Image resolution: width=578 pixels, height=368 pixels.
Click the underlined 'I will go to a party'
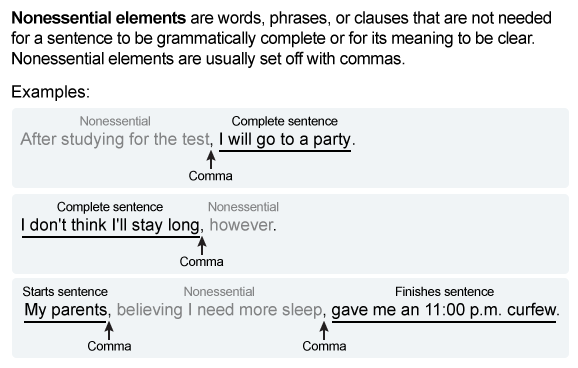(285, 139)
